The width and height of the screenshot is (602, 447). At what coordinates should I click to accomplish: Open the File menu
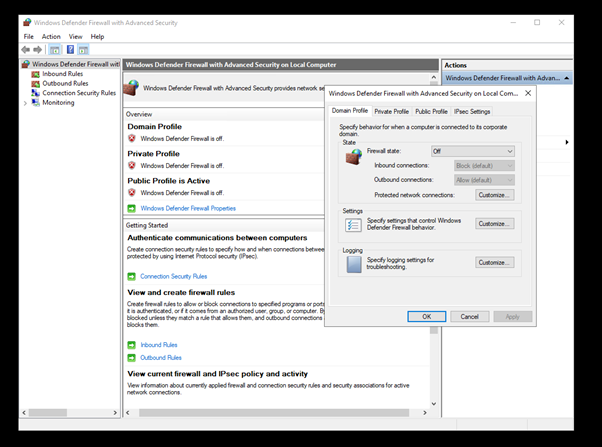[x=28, y=36]
